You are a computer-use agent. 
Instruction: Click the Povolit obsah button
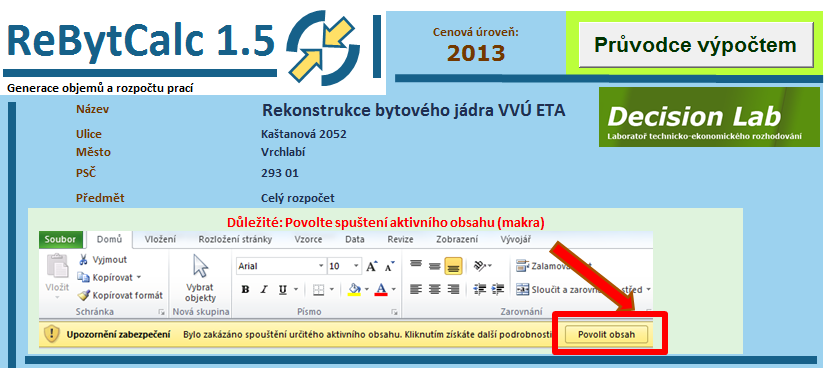[607, 334]
